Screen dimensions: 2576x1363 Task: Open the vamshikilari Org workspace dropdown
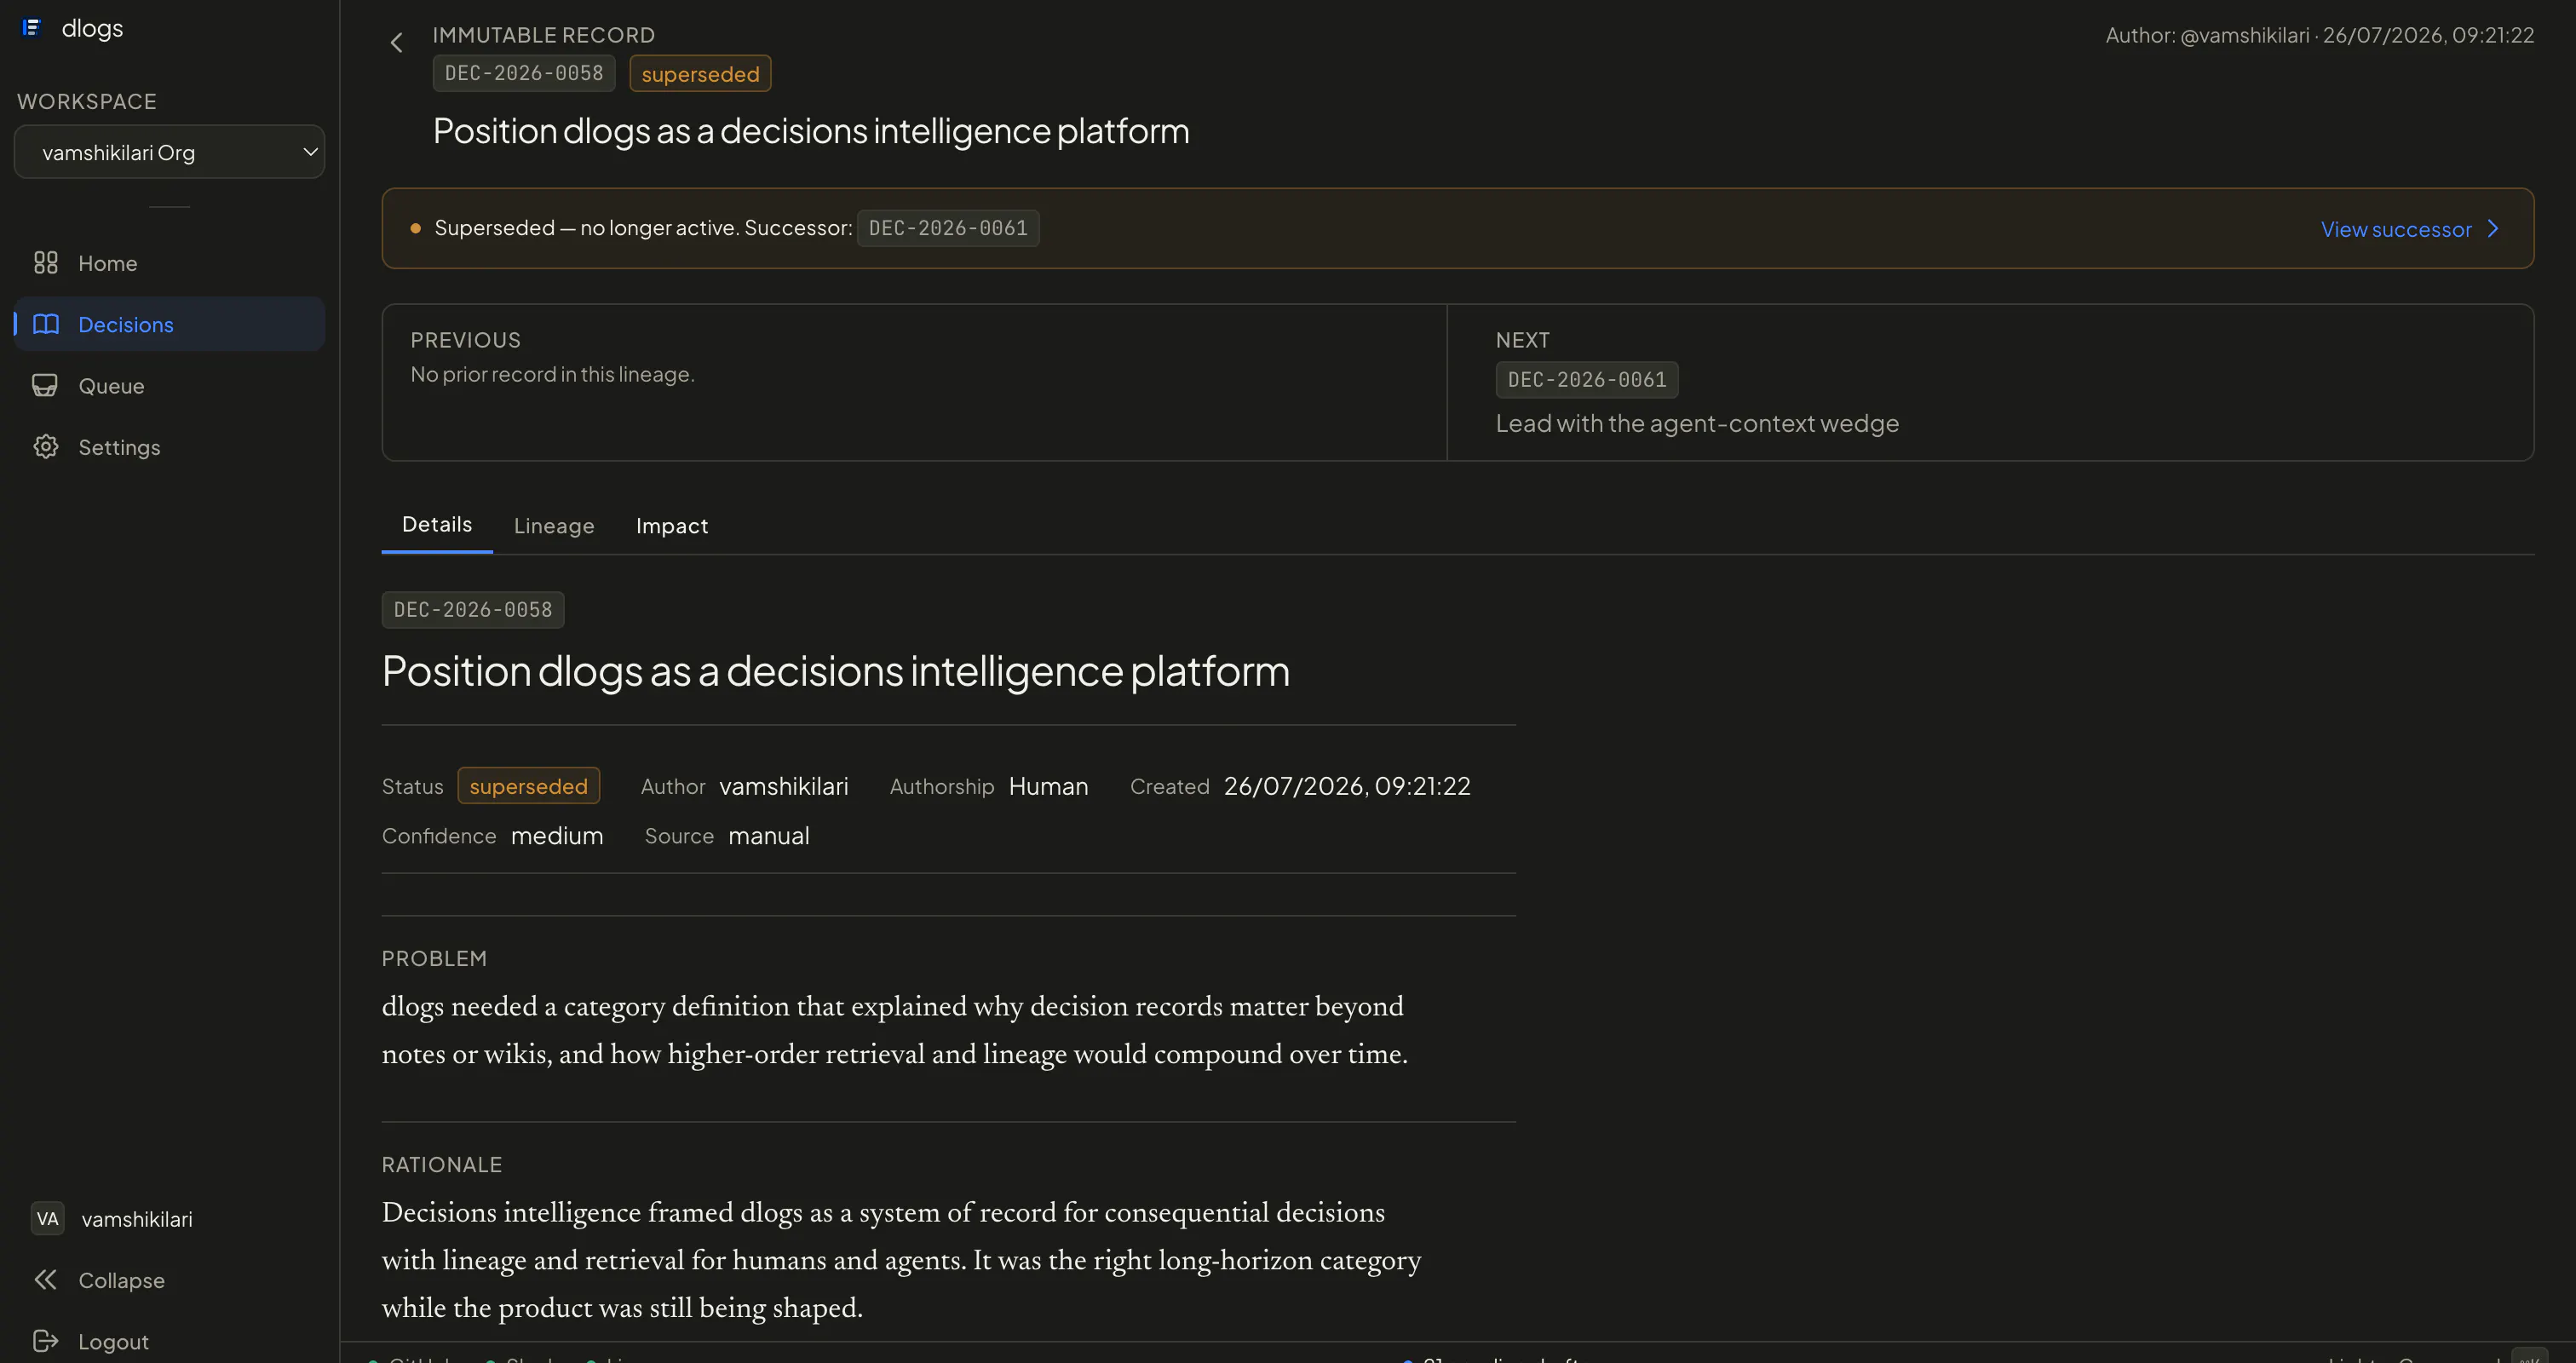coord(169,152)
